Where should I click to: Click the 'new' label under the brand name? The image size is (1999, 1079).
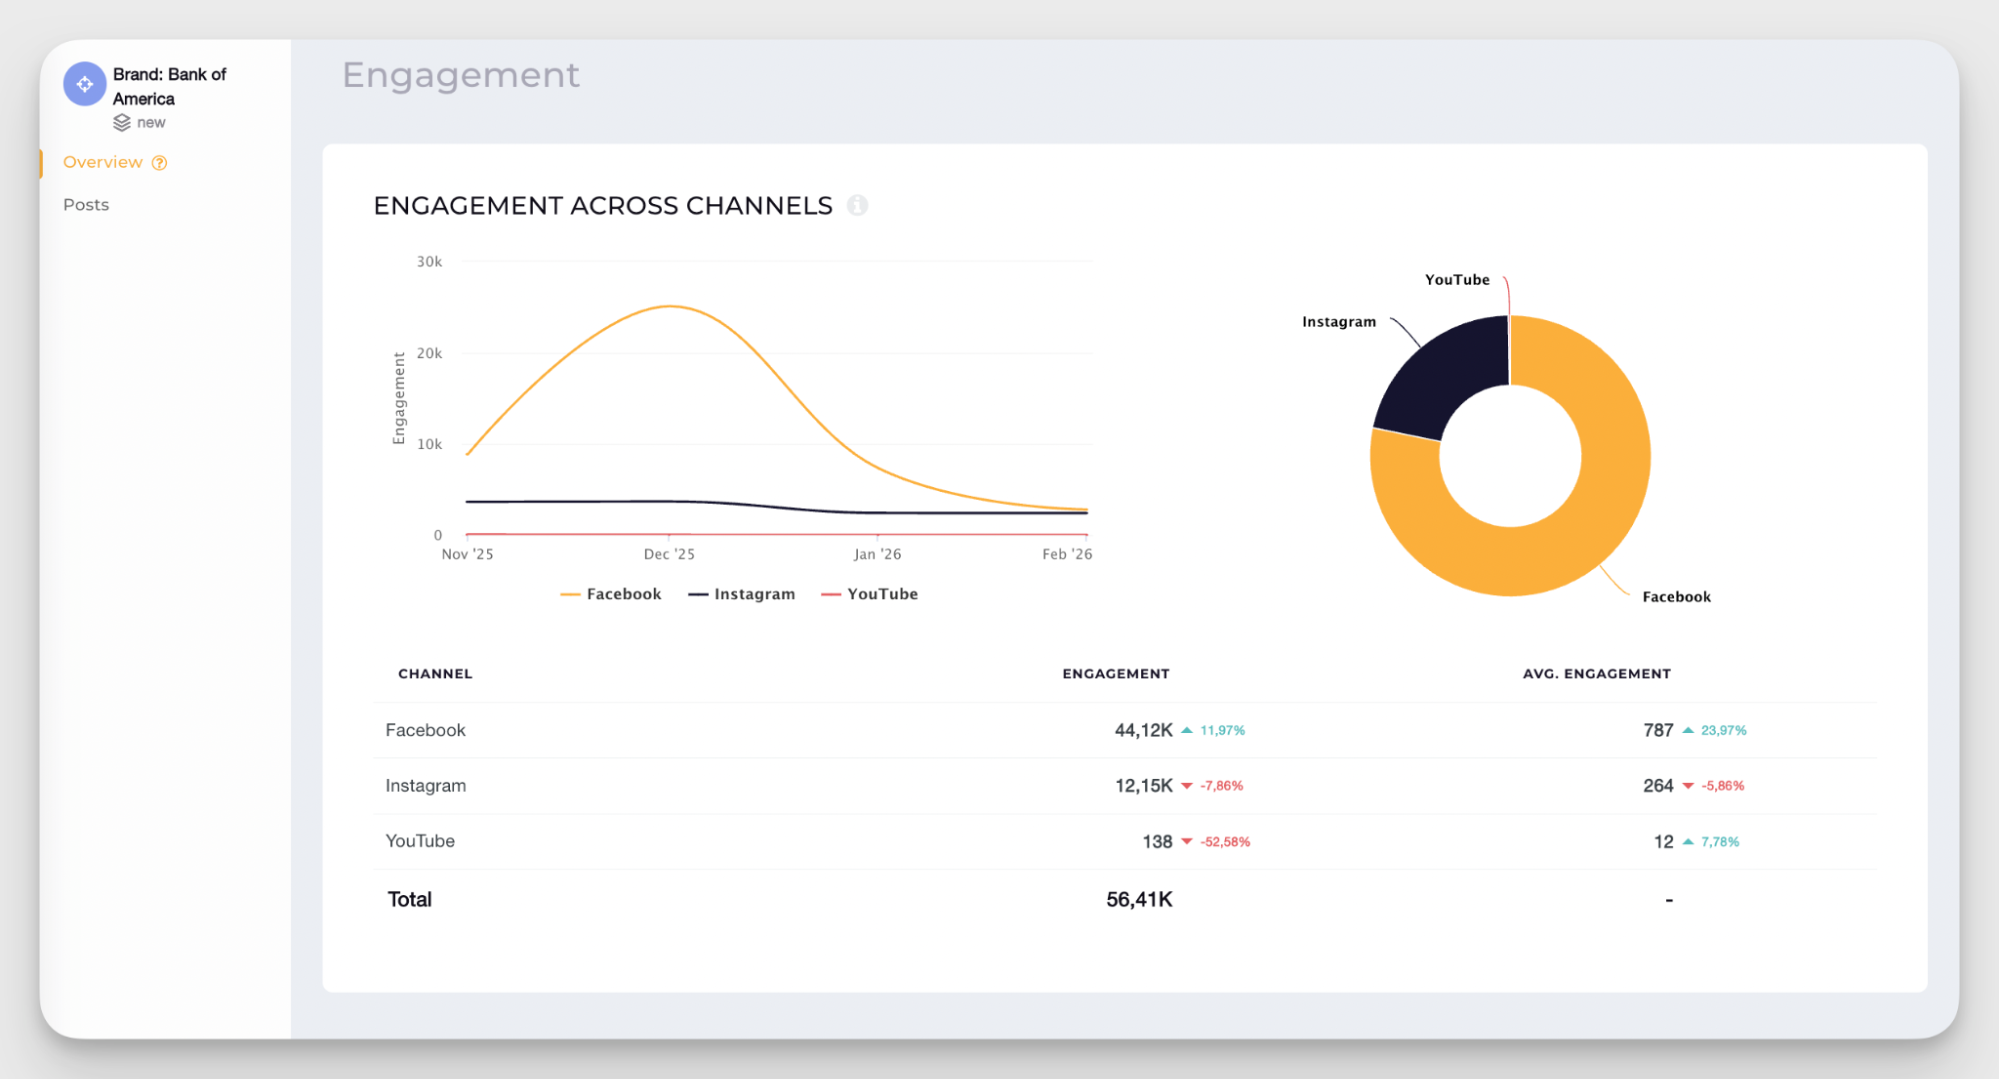tap(151, 122)
